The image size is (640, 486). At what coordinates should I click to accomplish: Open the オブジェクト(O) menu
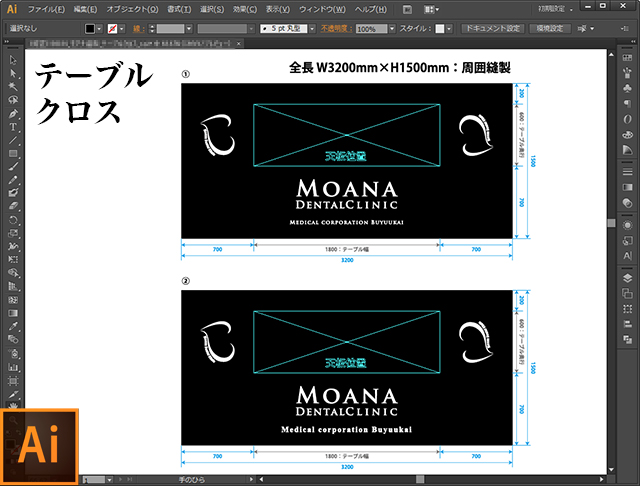tap(132, 9)
